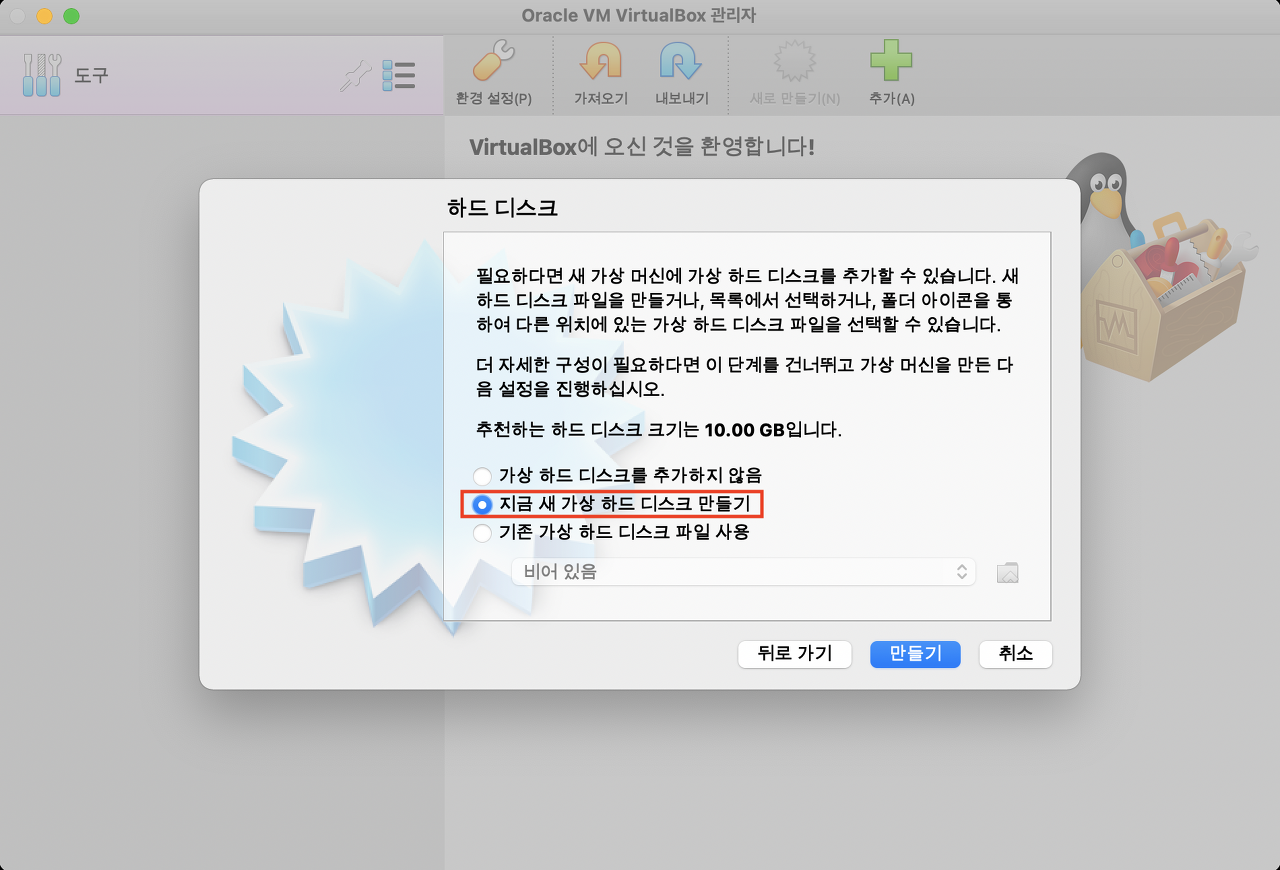Open the '비어 있음' disk file dropdown
This screenshot has height=870, width=1280.
pyautogui.click(x=743, y=572)
